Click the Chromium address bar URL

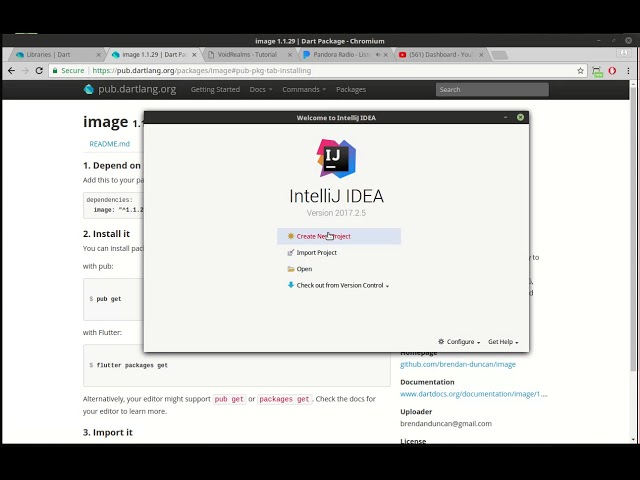pyautogui.click(x=202, y=71)
